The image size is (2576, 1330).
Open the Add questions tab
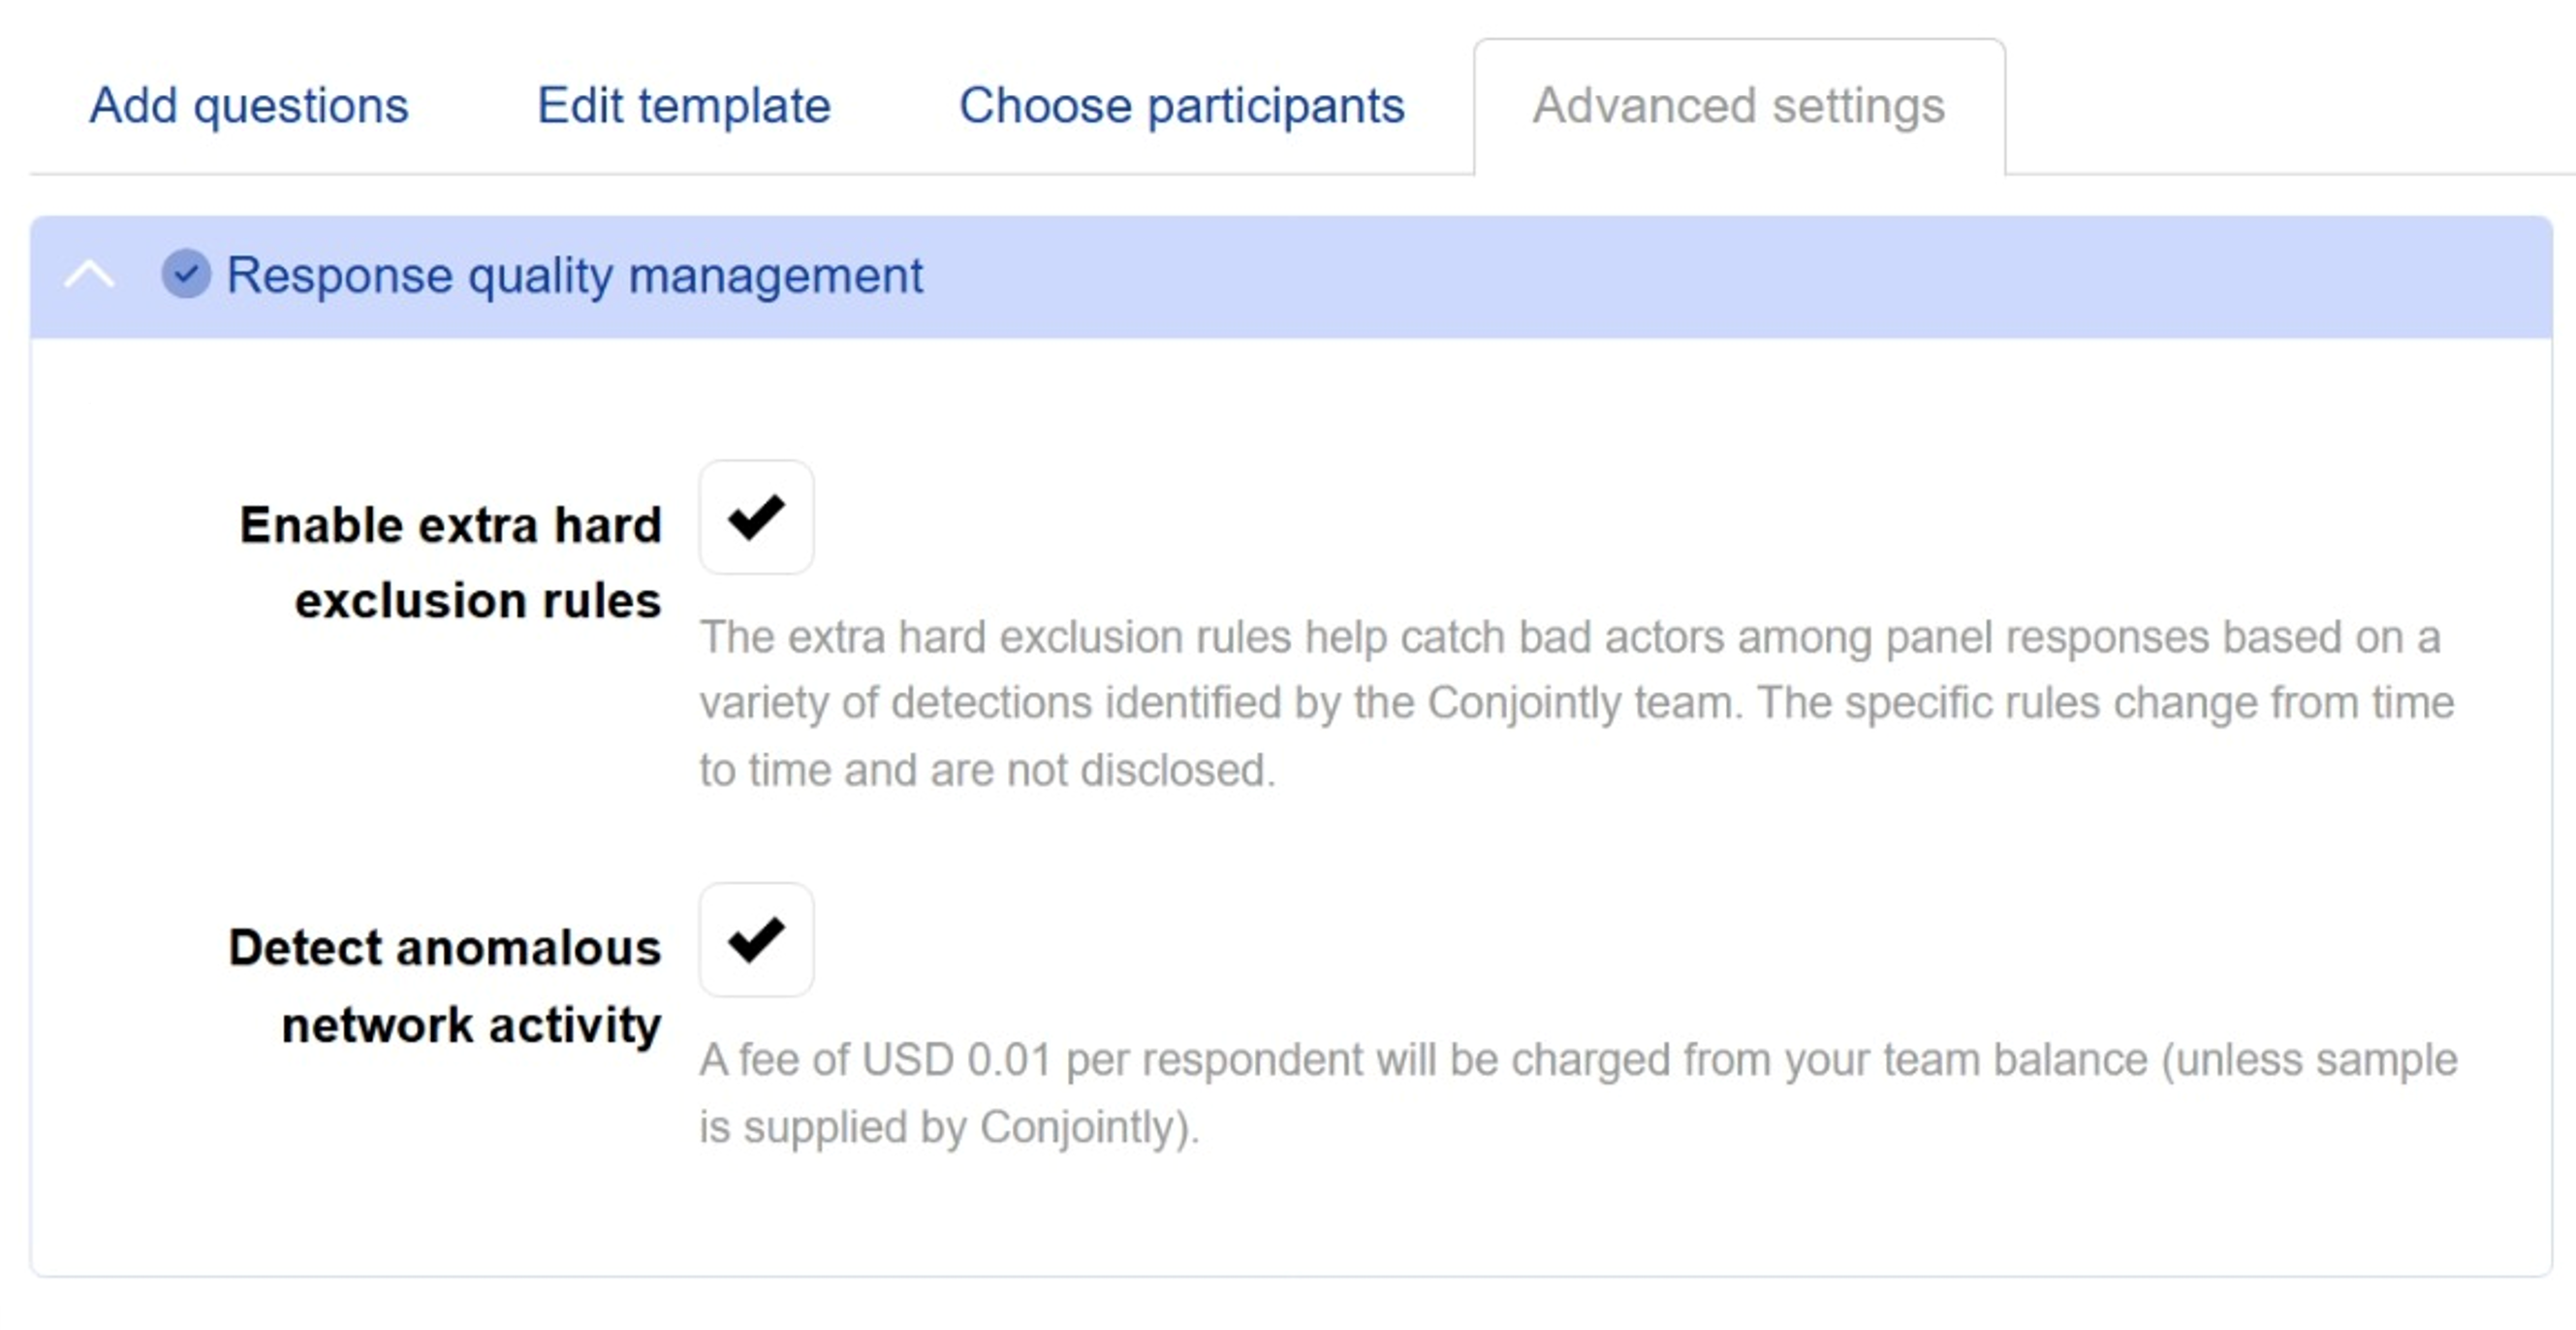tap(249, 106)
